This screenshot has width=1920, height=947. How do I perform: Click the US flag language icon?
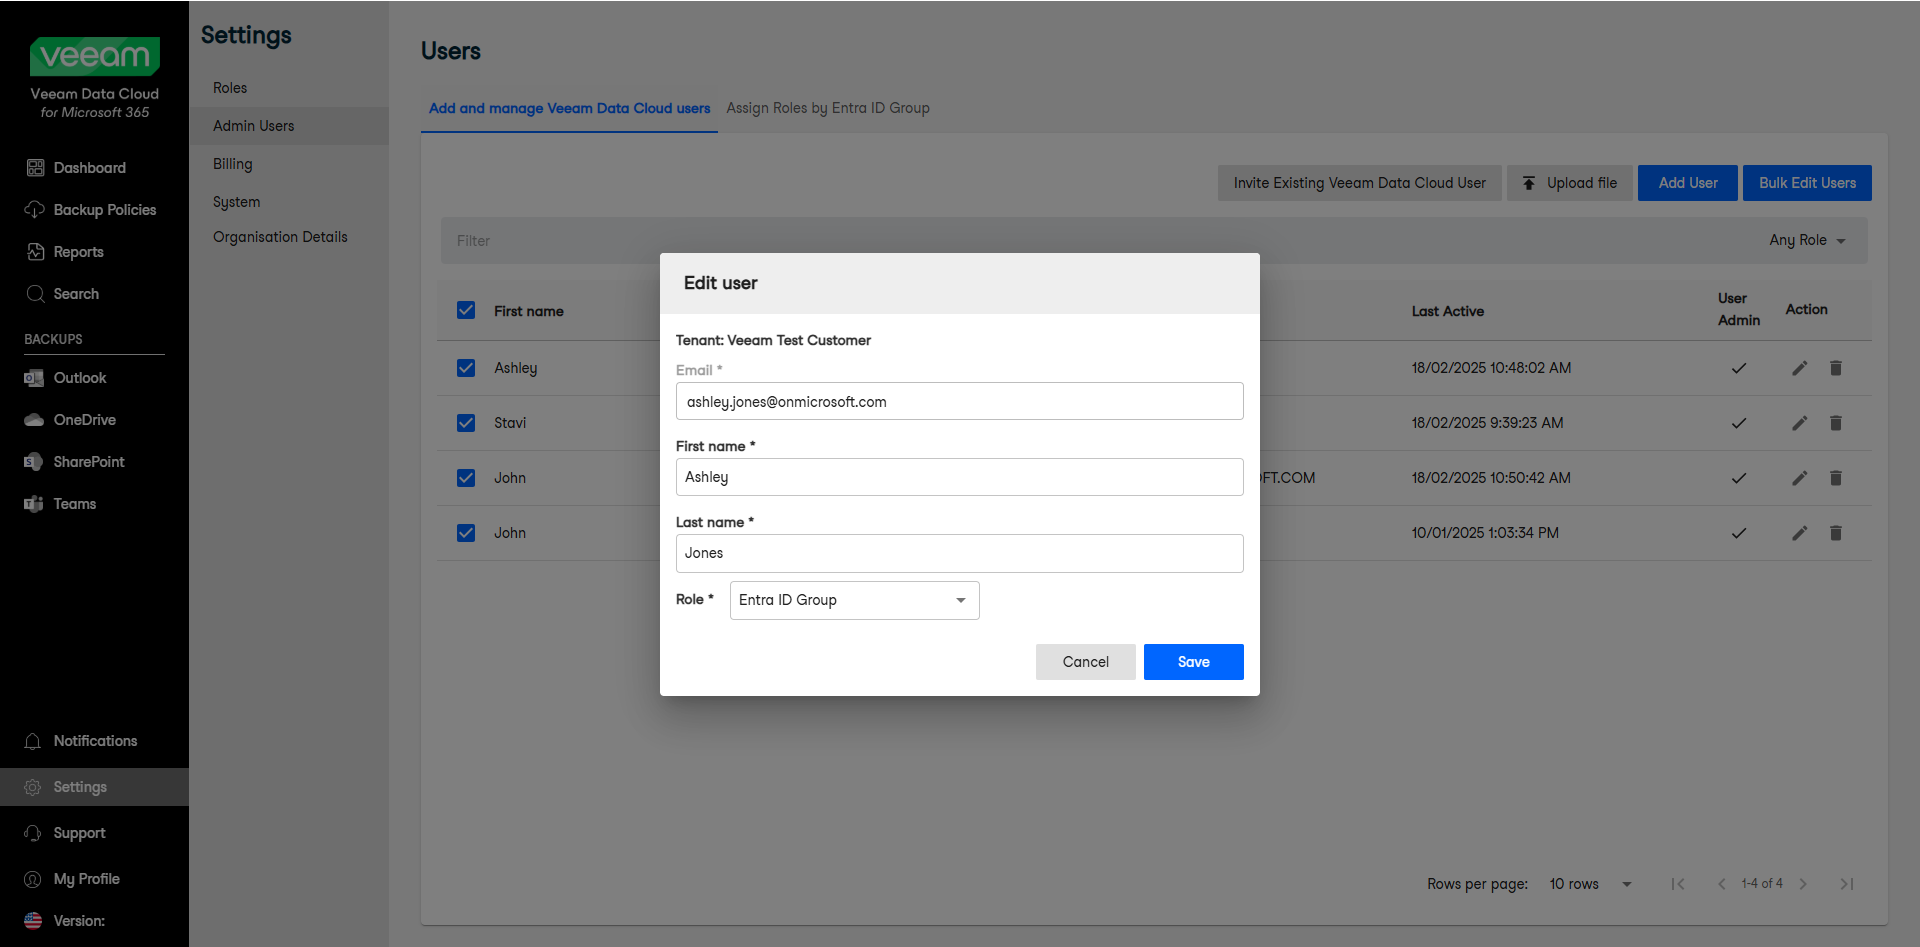pos(33,921)
